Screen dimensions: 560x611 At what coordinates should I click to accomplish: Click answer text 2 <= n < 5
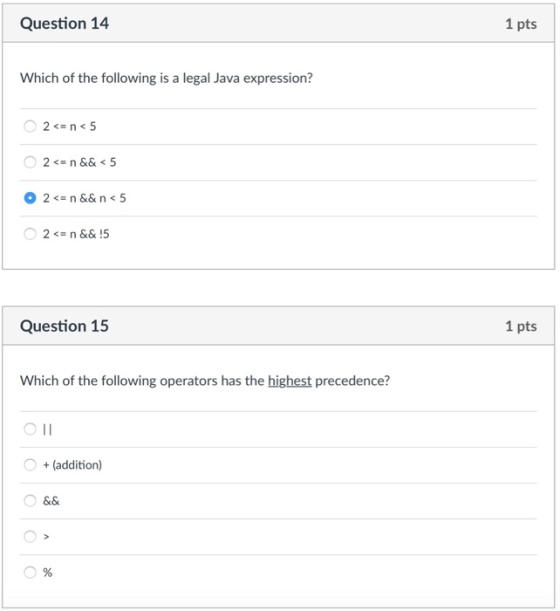(69, 127)
